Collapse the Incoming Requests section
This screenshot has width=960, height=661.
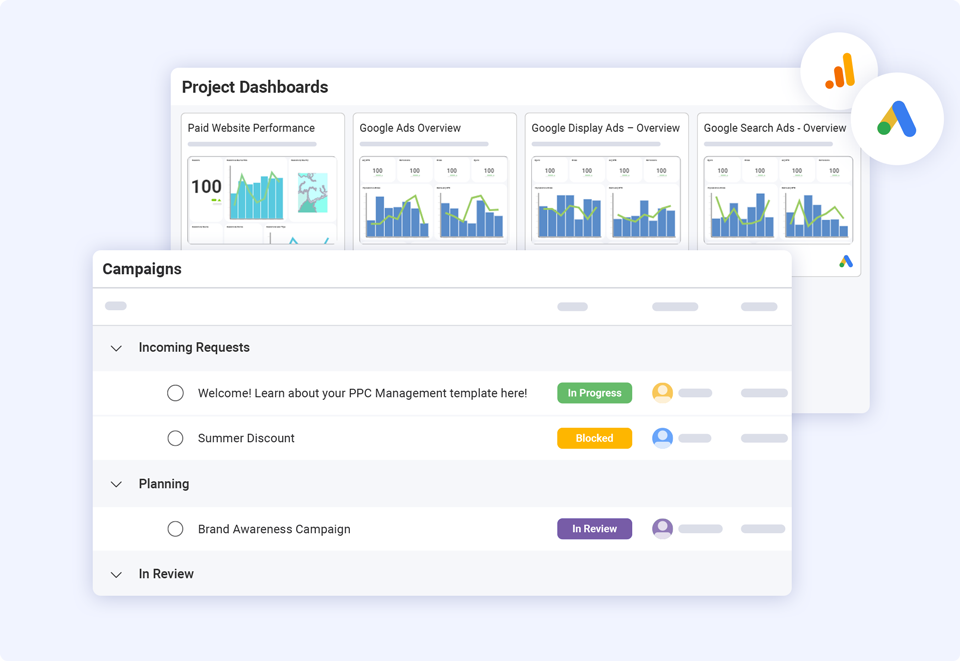(x=116, y=348)
